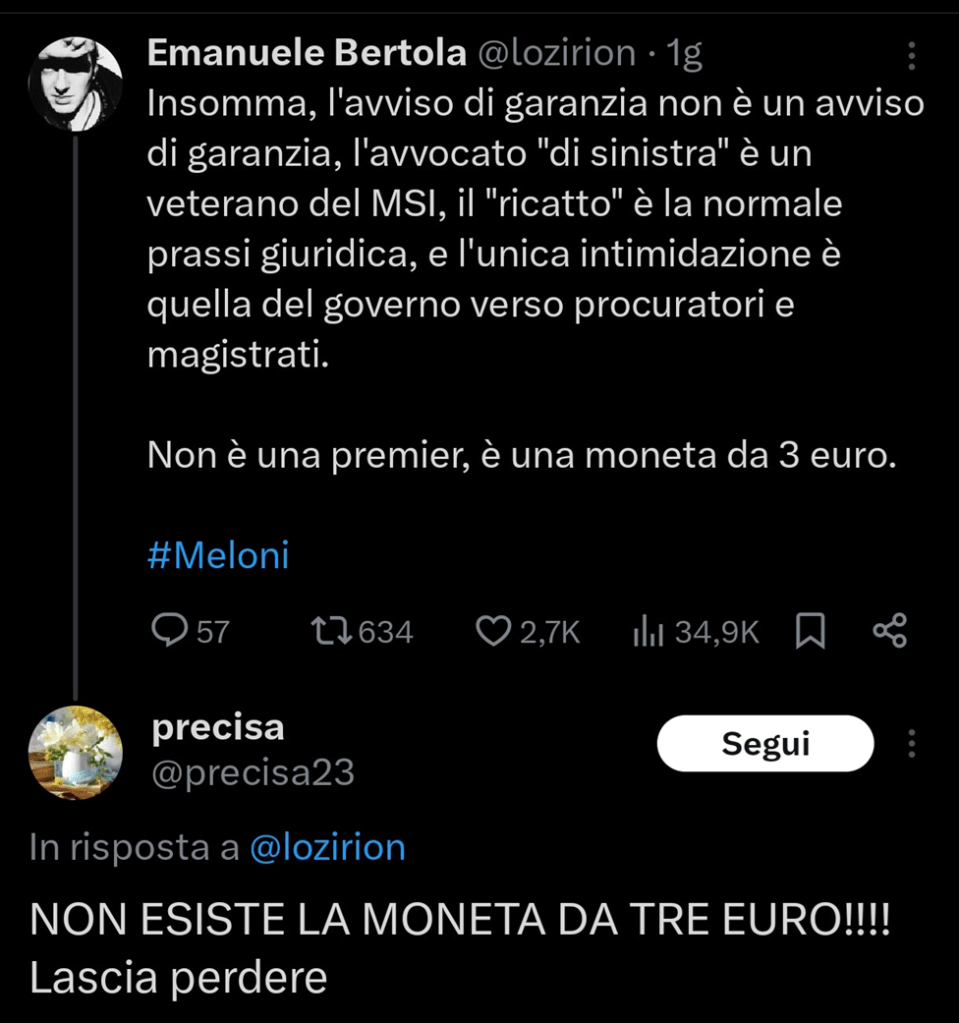The width and height of the screenshot is (959, 1023).
Task: Open precisa's flower avatar
Action: pyautogui.click(x=75, y=752)
